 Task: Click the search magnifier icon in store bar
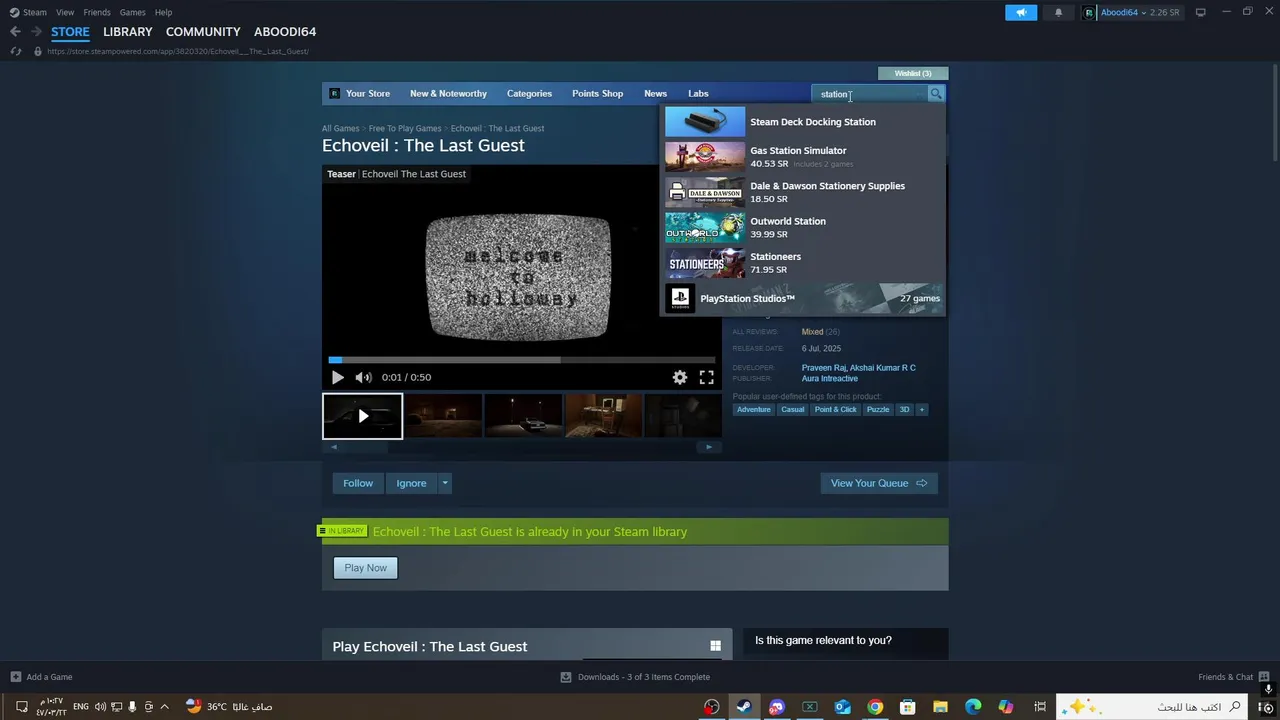click(936, 94)
